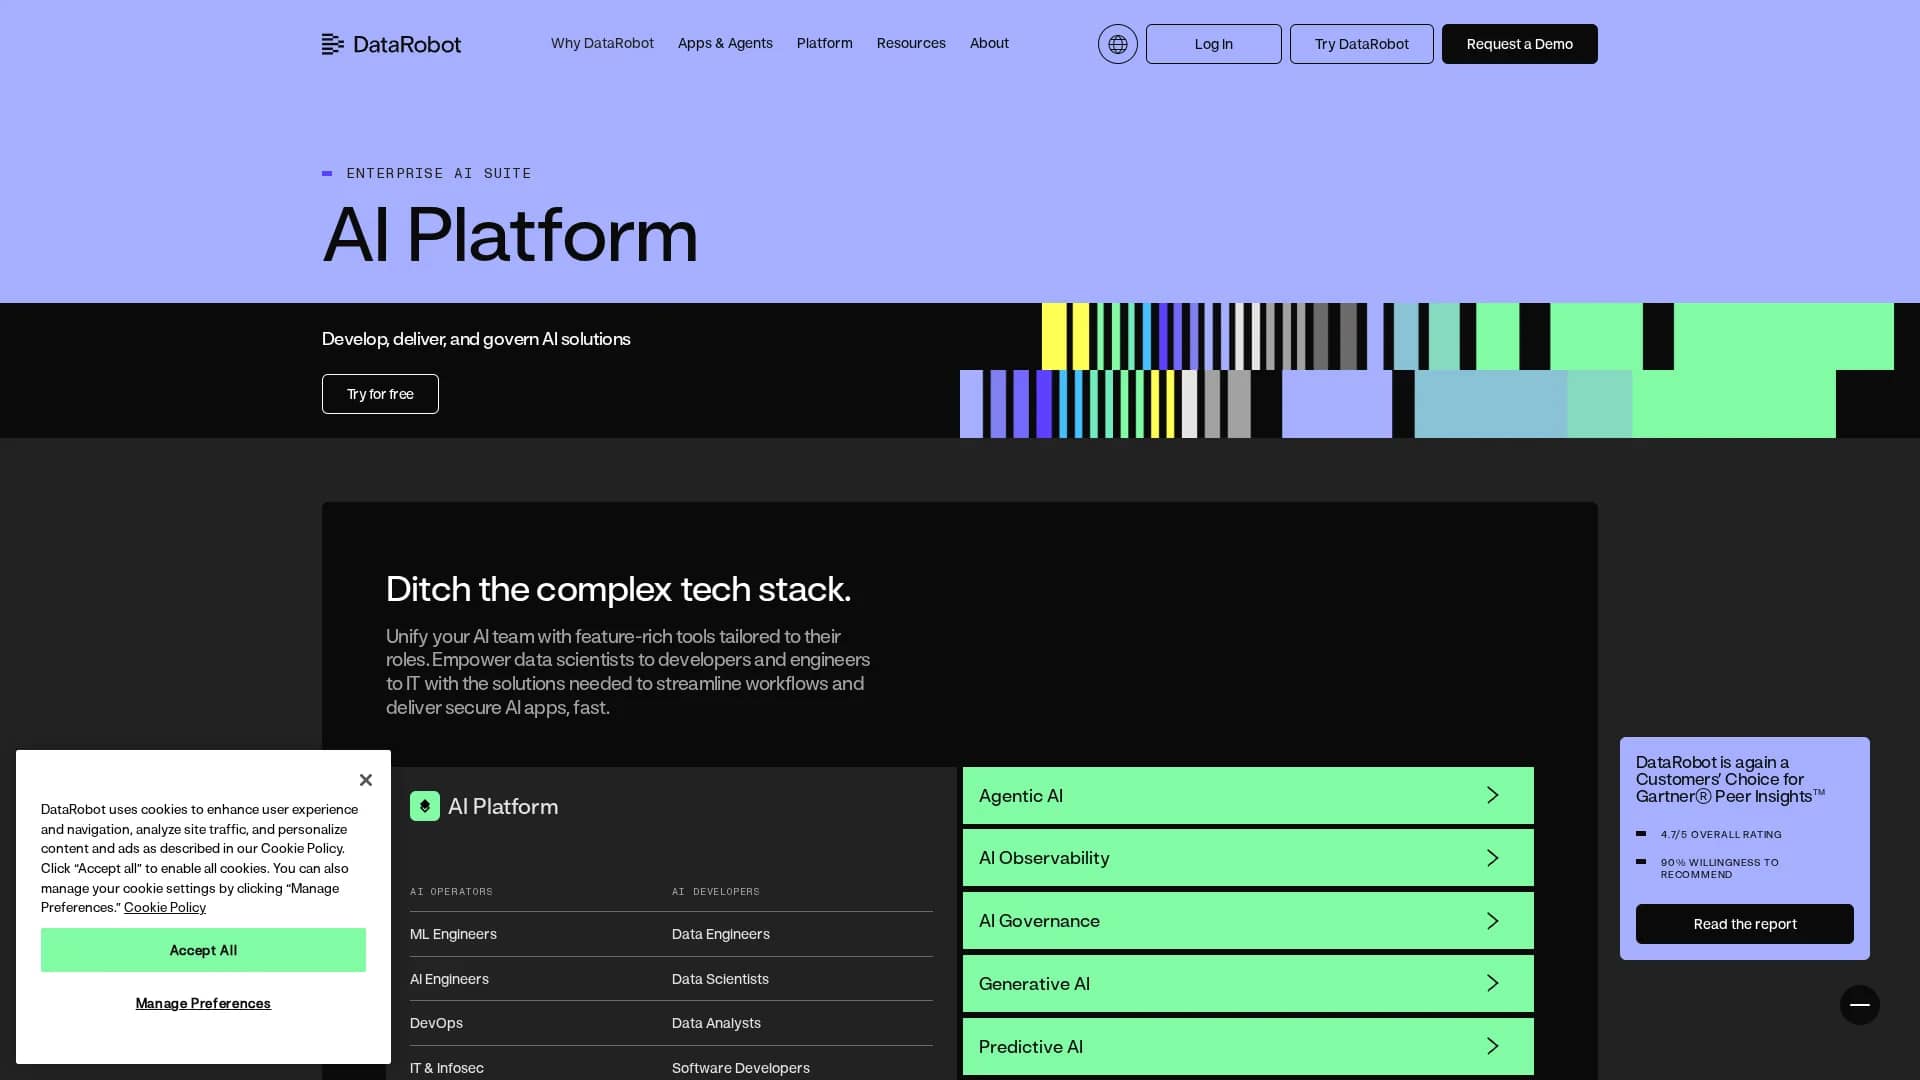Viewport: 1920px width, 1080px height.
Task: Open Manage Preferences for cookies
Action: click(203, 1003)
